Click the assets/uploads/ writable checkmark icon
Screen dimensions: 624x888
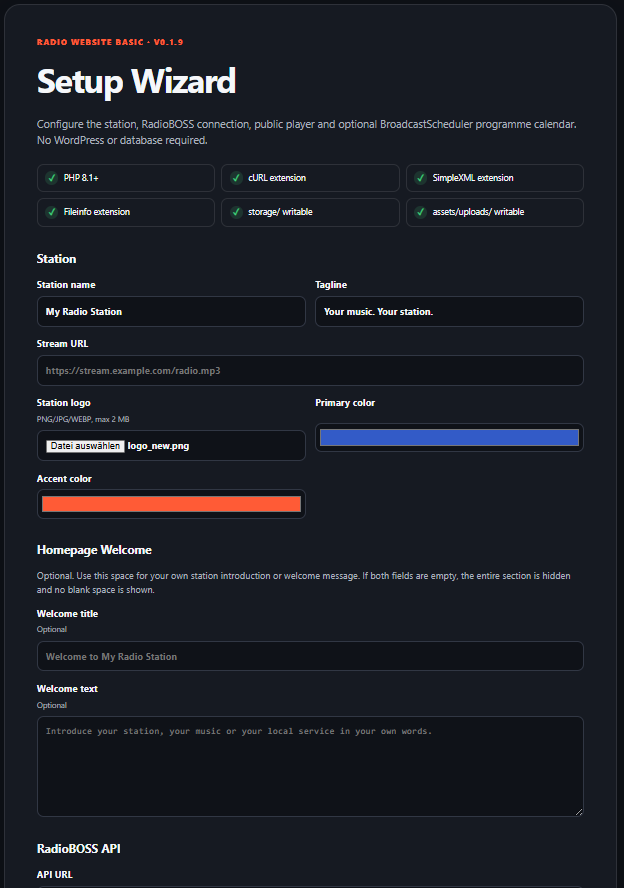pyautogui.click(x=421, y=212)
